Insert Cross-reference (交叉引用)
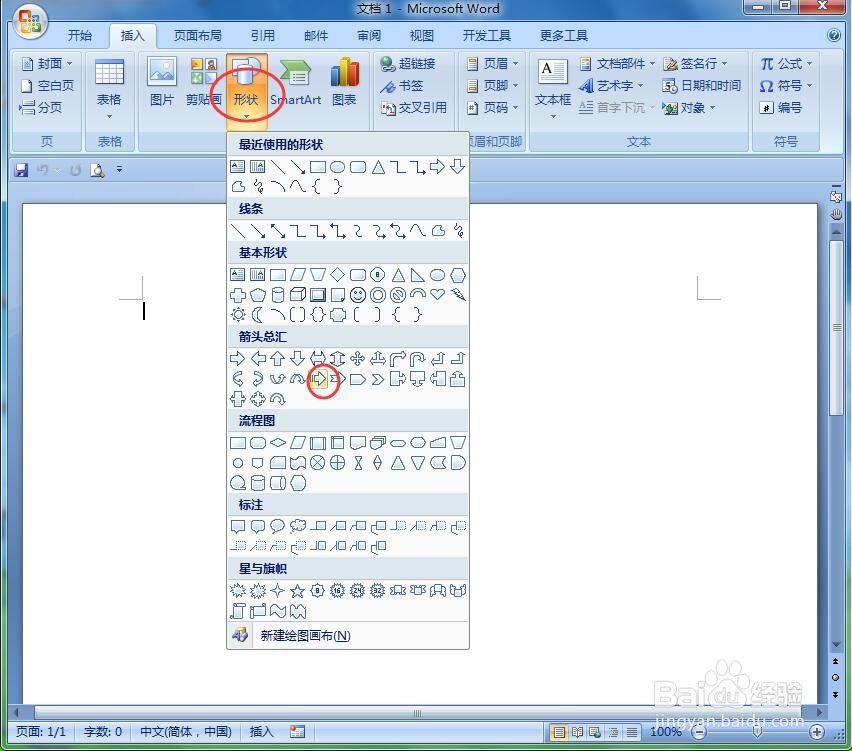The width and height of the screenshot is (852, 751). pyautogui.click(x=414, y=108)
